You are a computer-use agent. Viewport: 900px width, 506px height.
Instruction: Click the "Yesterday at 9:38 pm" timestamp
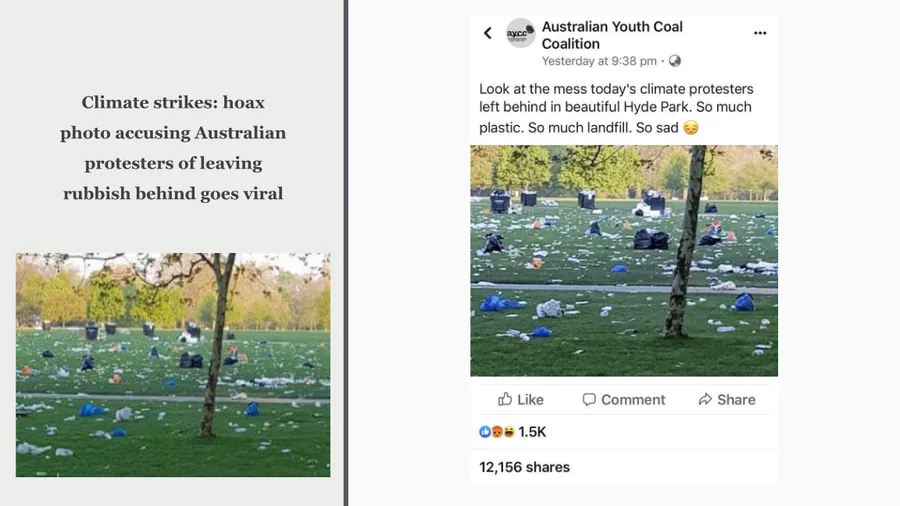coord(598,61)
